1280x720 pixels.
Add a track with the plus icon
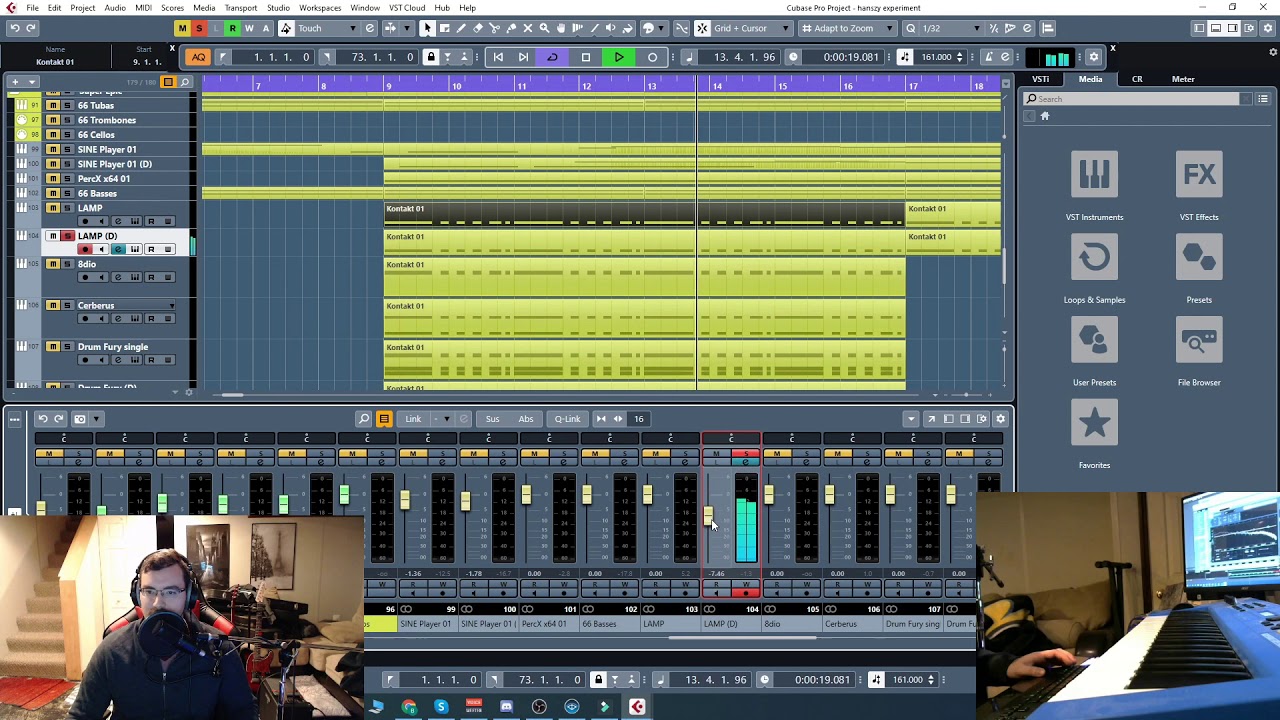[14, 82]
